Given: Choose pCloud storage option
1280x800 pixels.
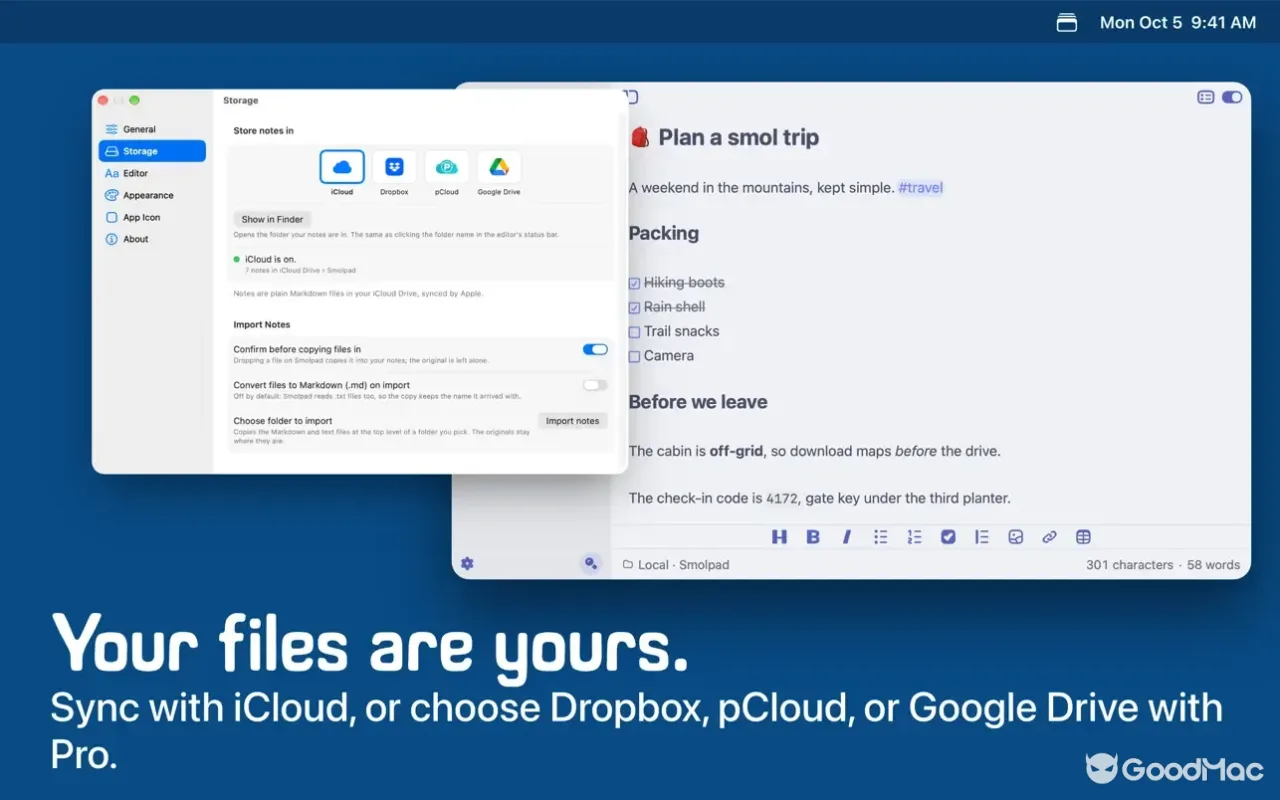Looking at the screenshot, I should [447, 167].
